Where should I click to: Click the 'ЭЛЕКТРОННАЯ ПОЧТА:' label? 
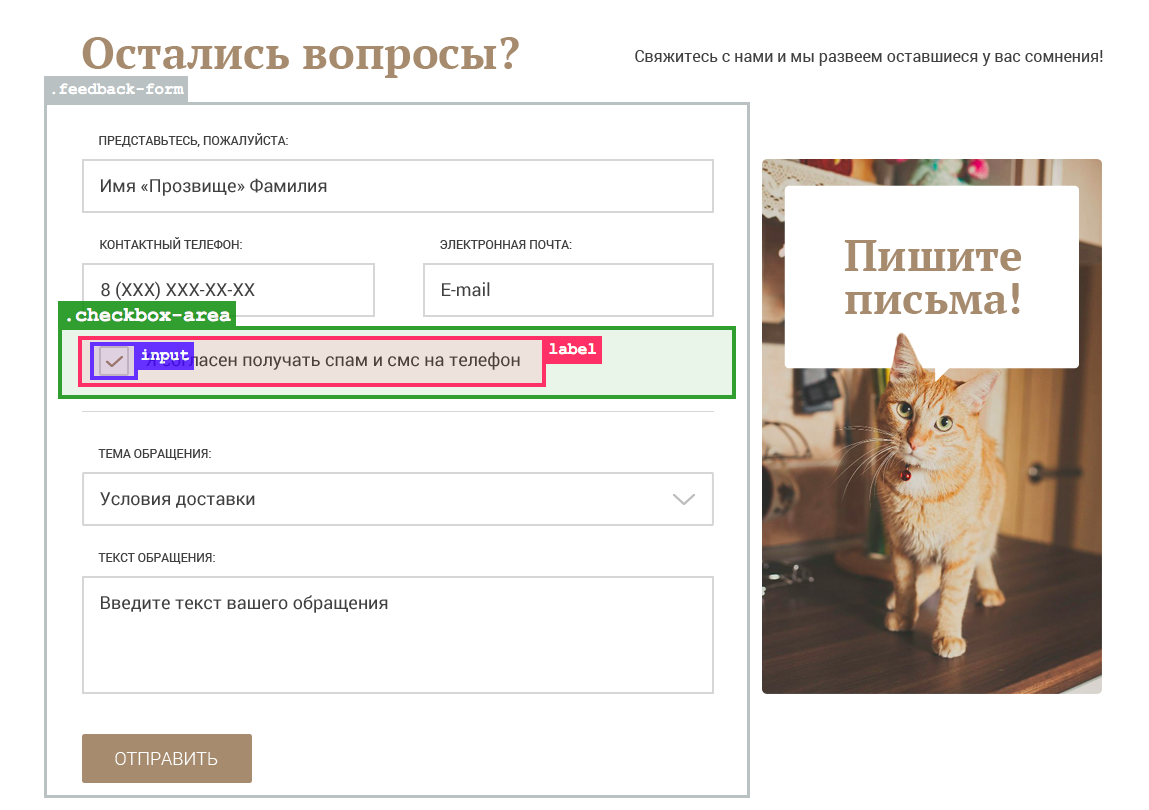click(x=505, y=245)
